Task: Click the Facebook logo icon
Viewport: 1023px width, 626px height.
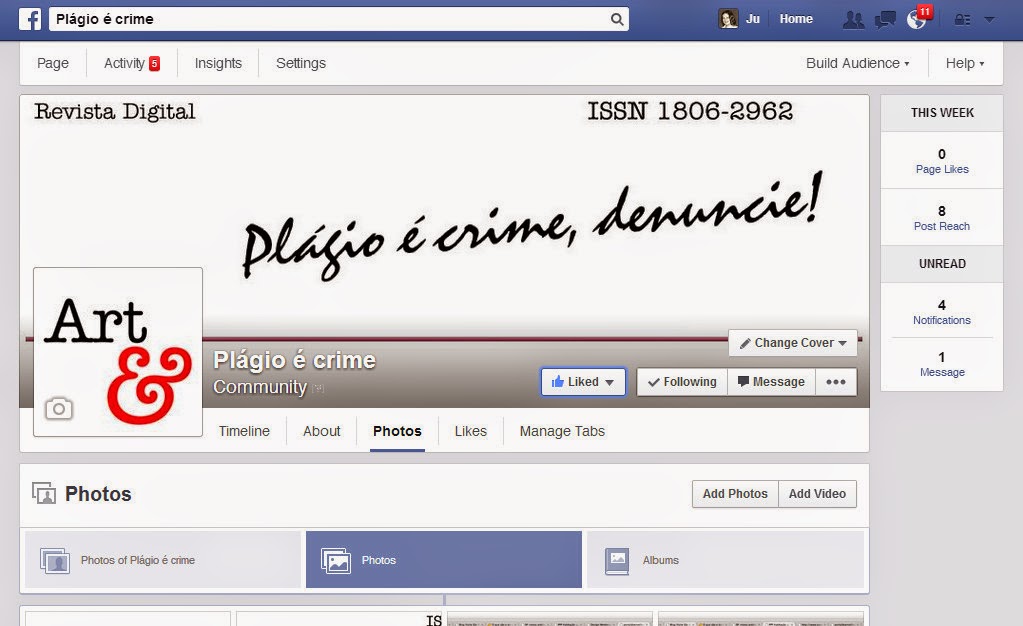Action: coord(30,19)
